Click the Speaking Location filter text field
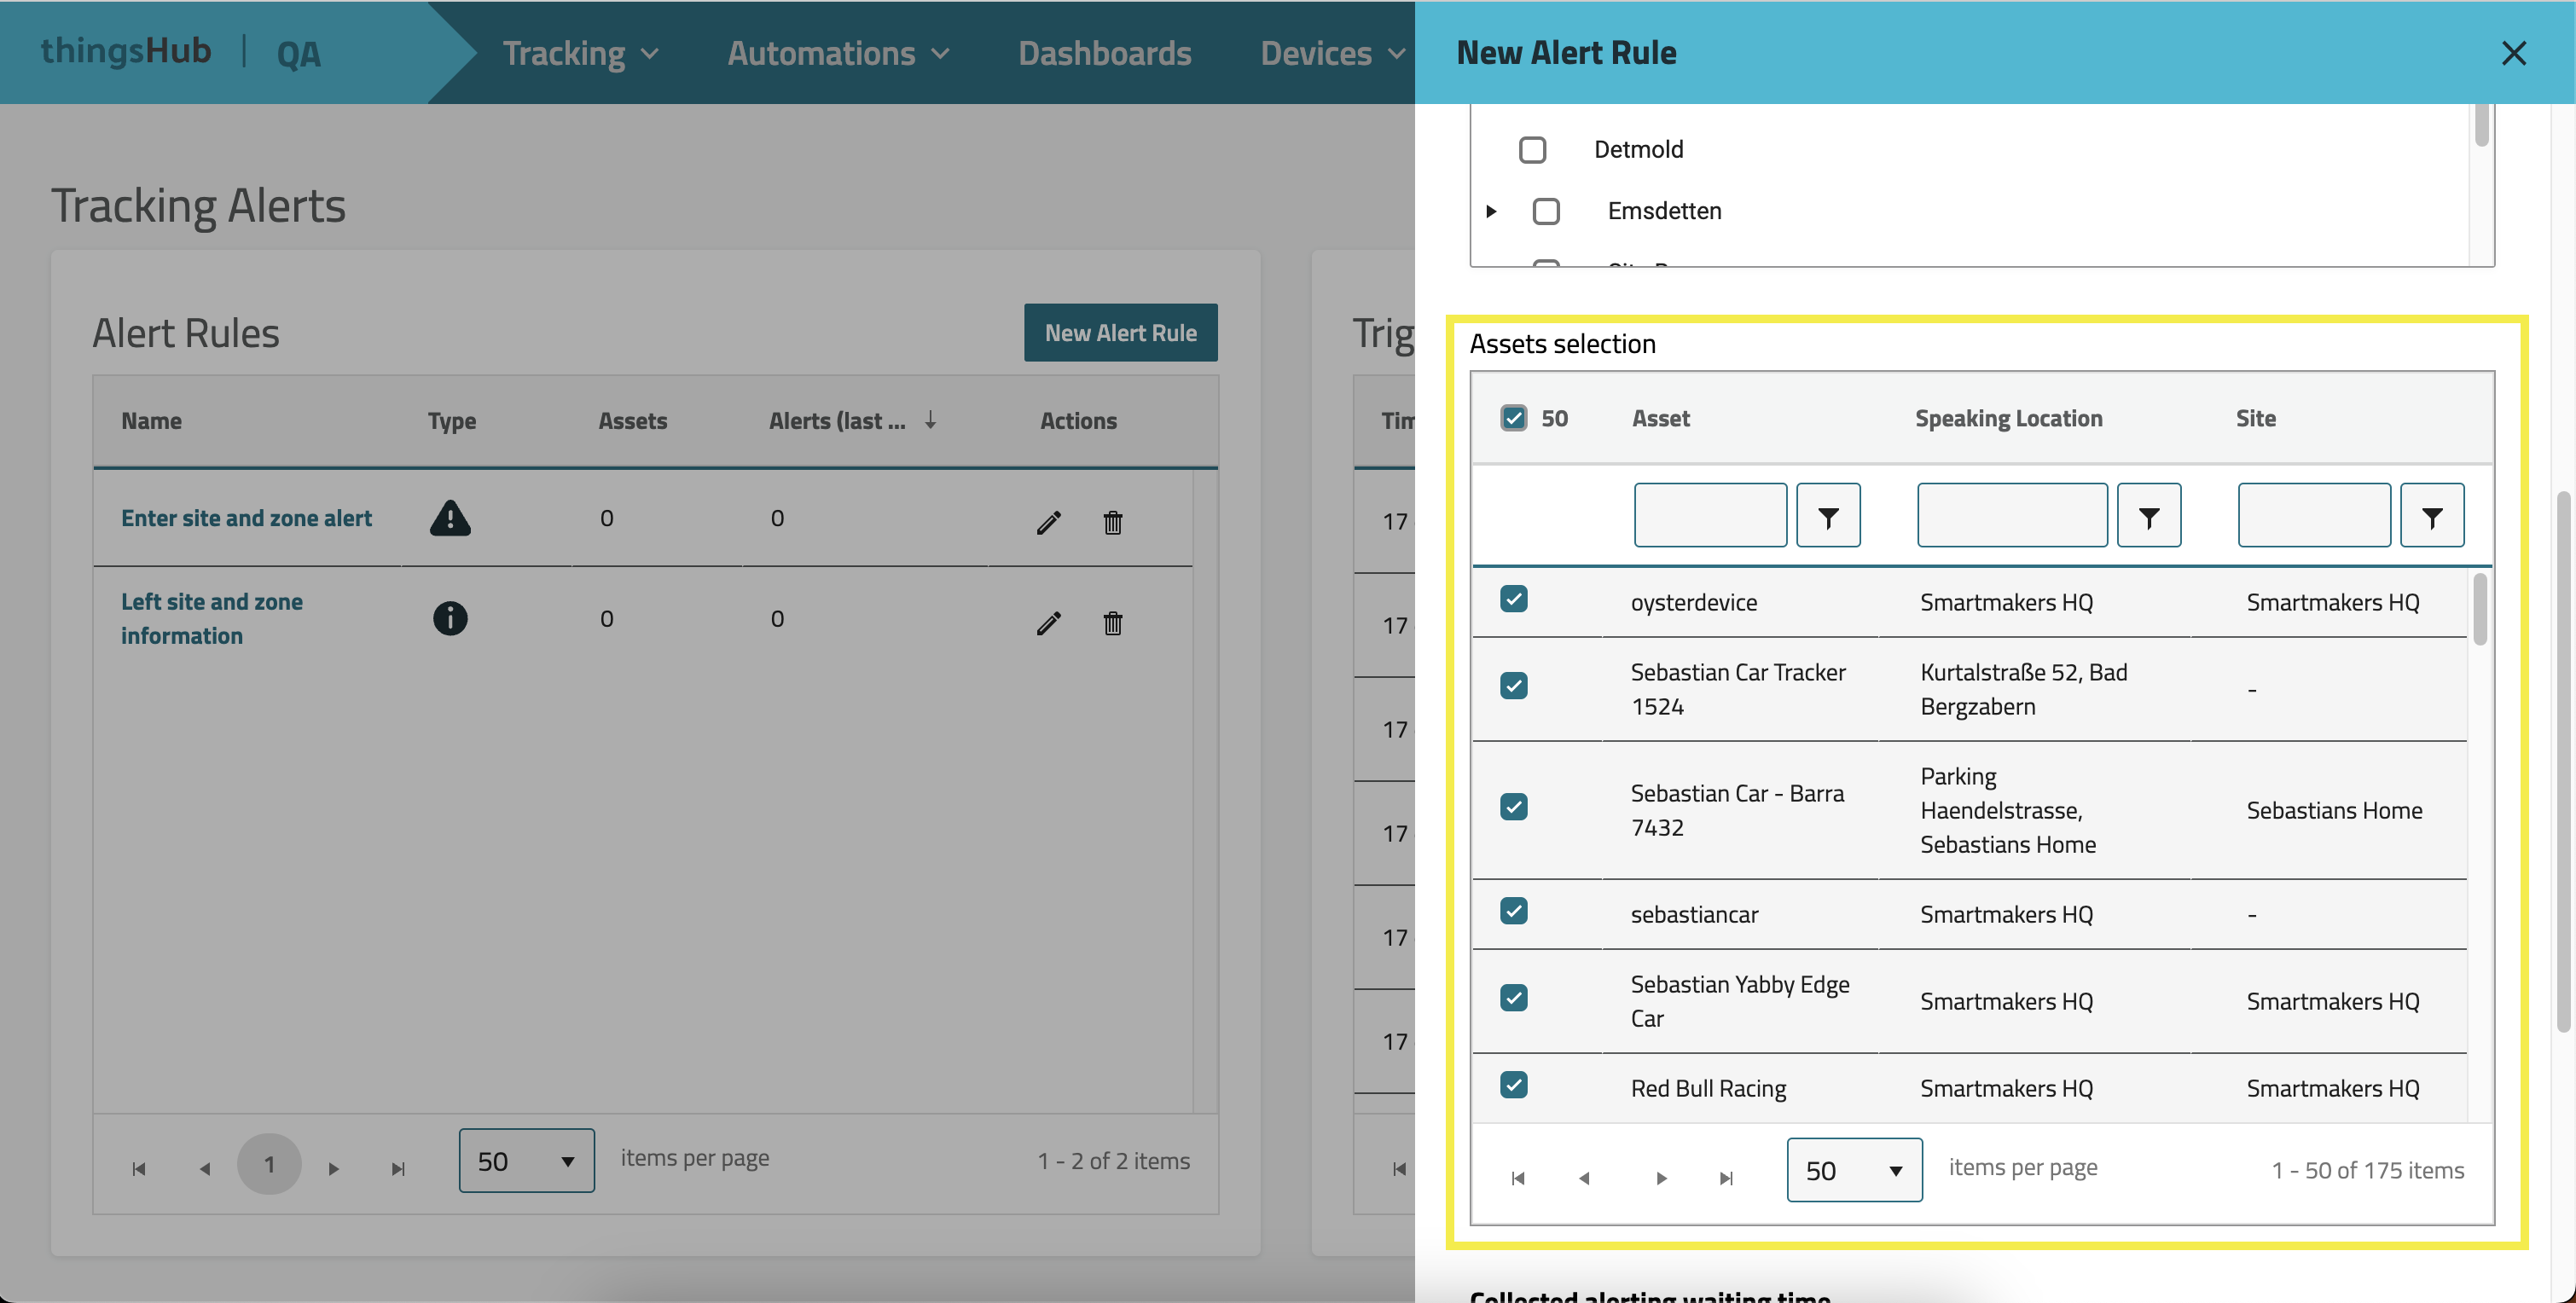 (x=2011, y=516)
